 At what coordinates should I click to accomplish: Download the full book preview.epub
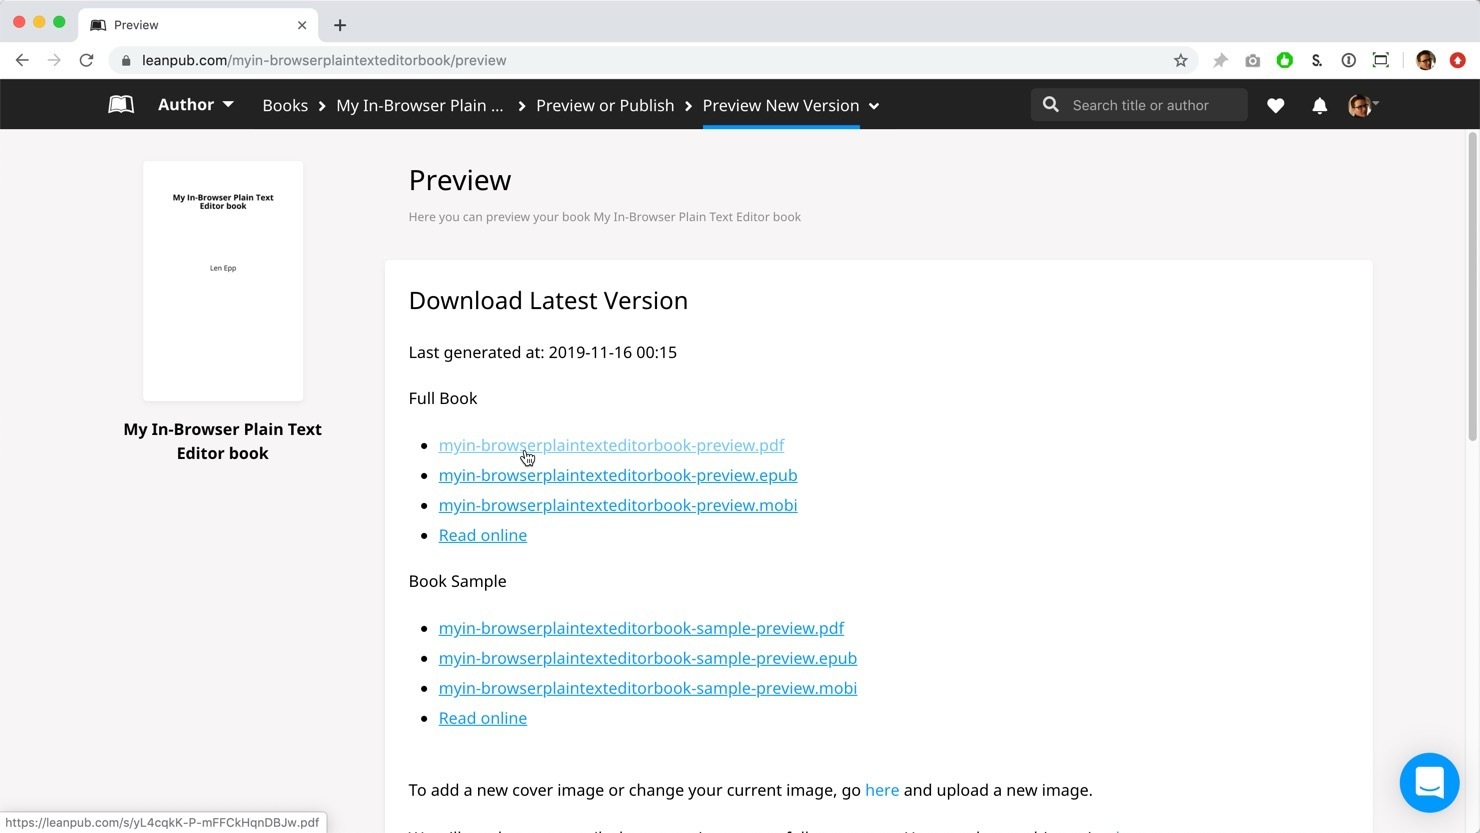(x=618, y=475)
